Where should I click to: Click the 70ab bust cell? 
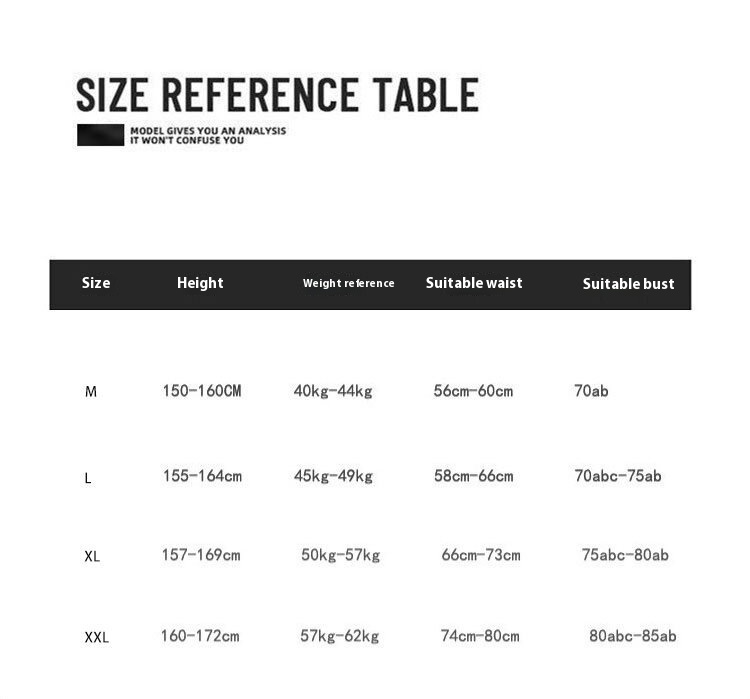click(591, 391)
